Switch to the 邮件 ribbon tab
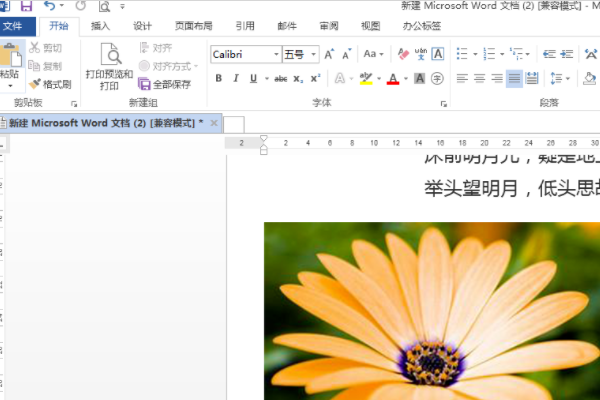The width and height of the screenshot is (600, 400). coord(287,26)
